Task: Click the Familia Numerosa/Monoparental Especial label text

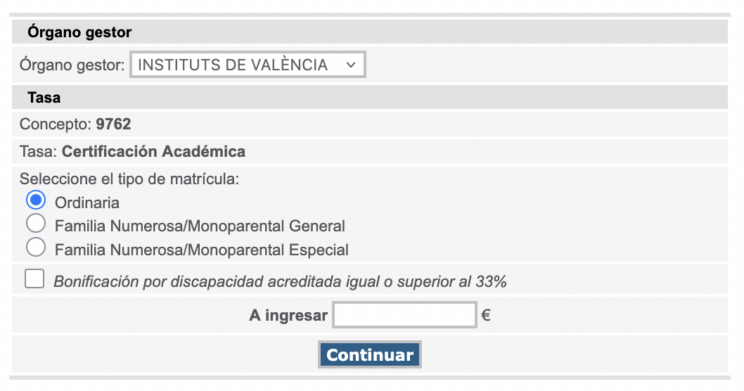Action: coord(202,250)
